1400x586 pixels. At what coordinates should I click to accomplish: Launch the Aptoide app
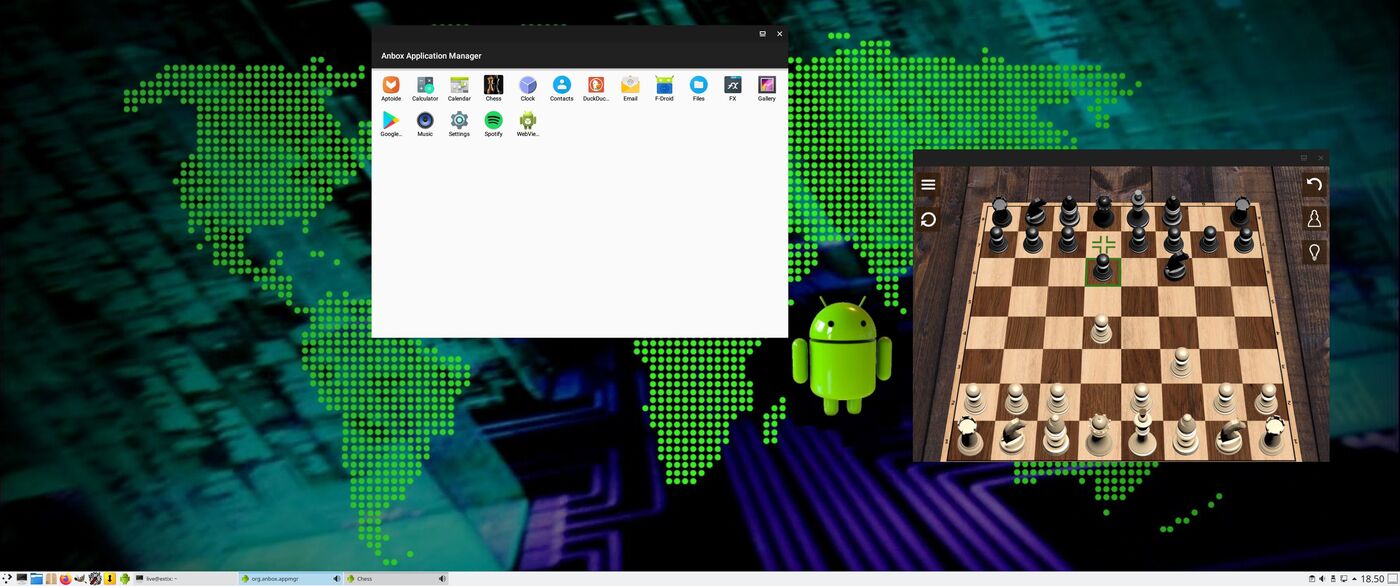pyautogui.click(x=391, y=86)
